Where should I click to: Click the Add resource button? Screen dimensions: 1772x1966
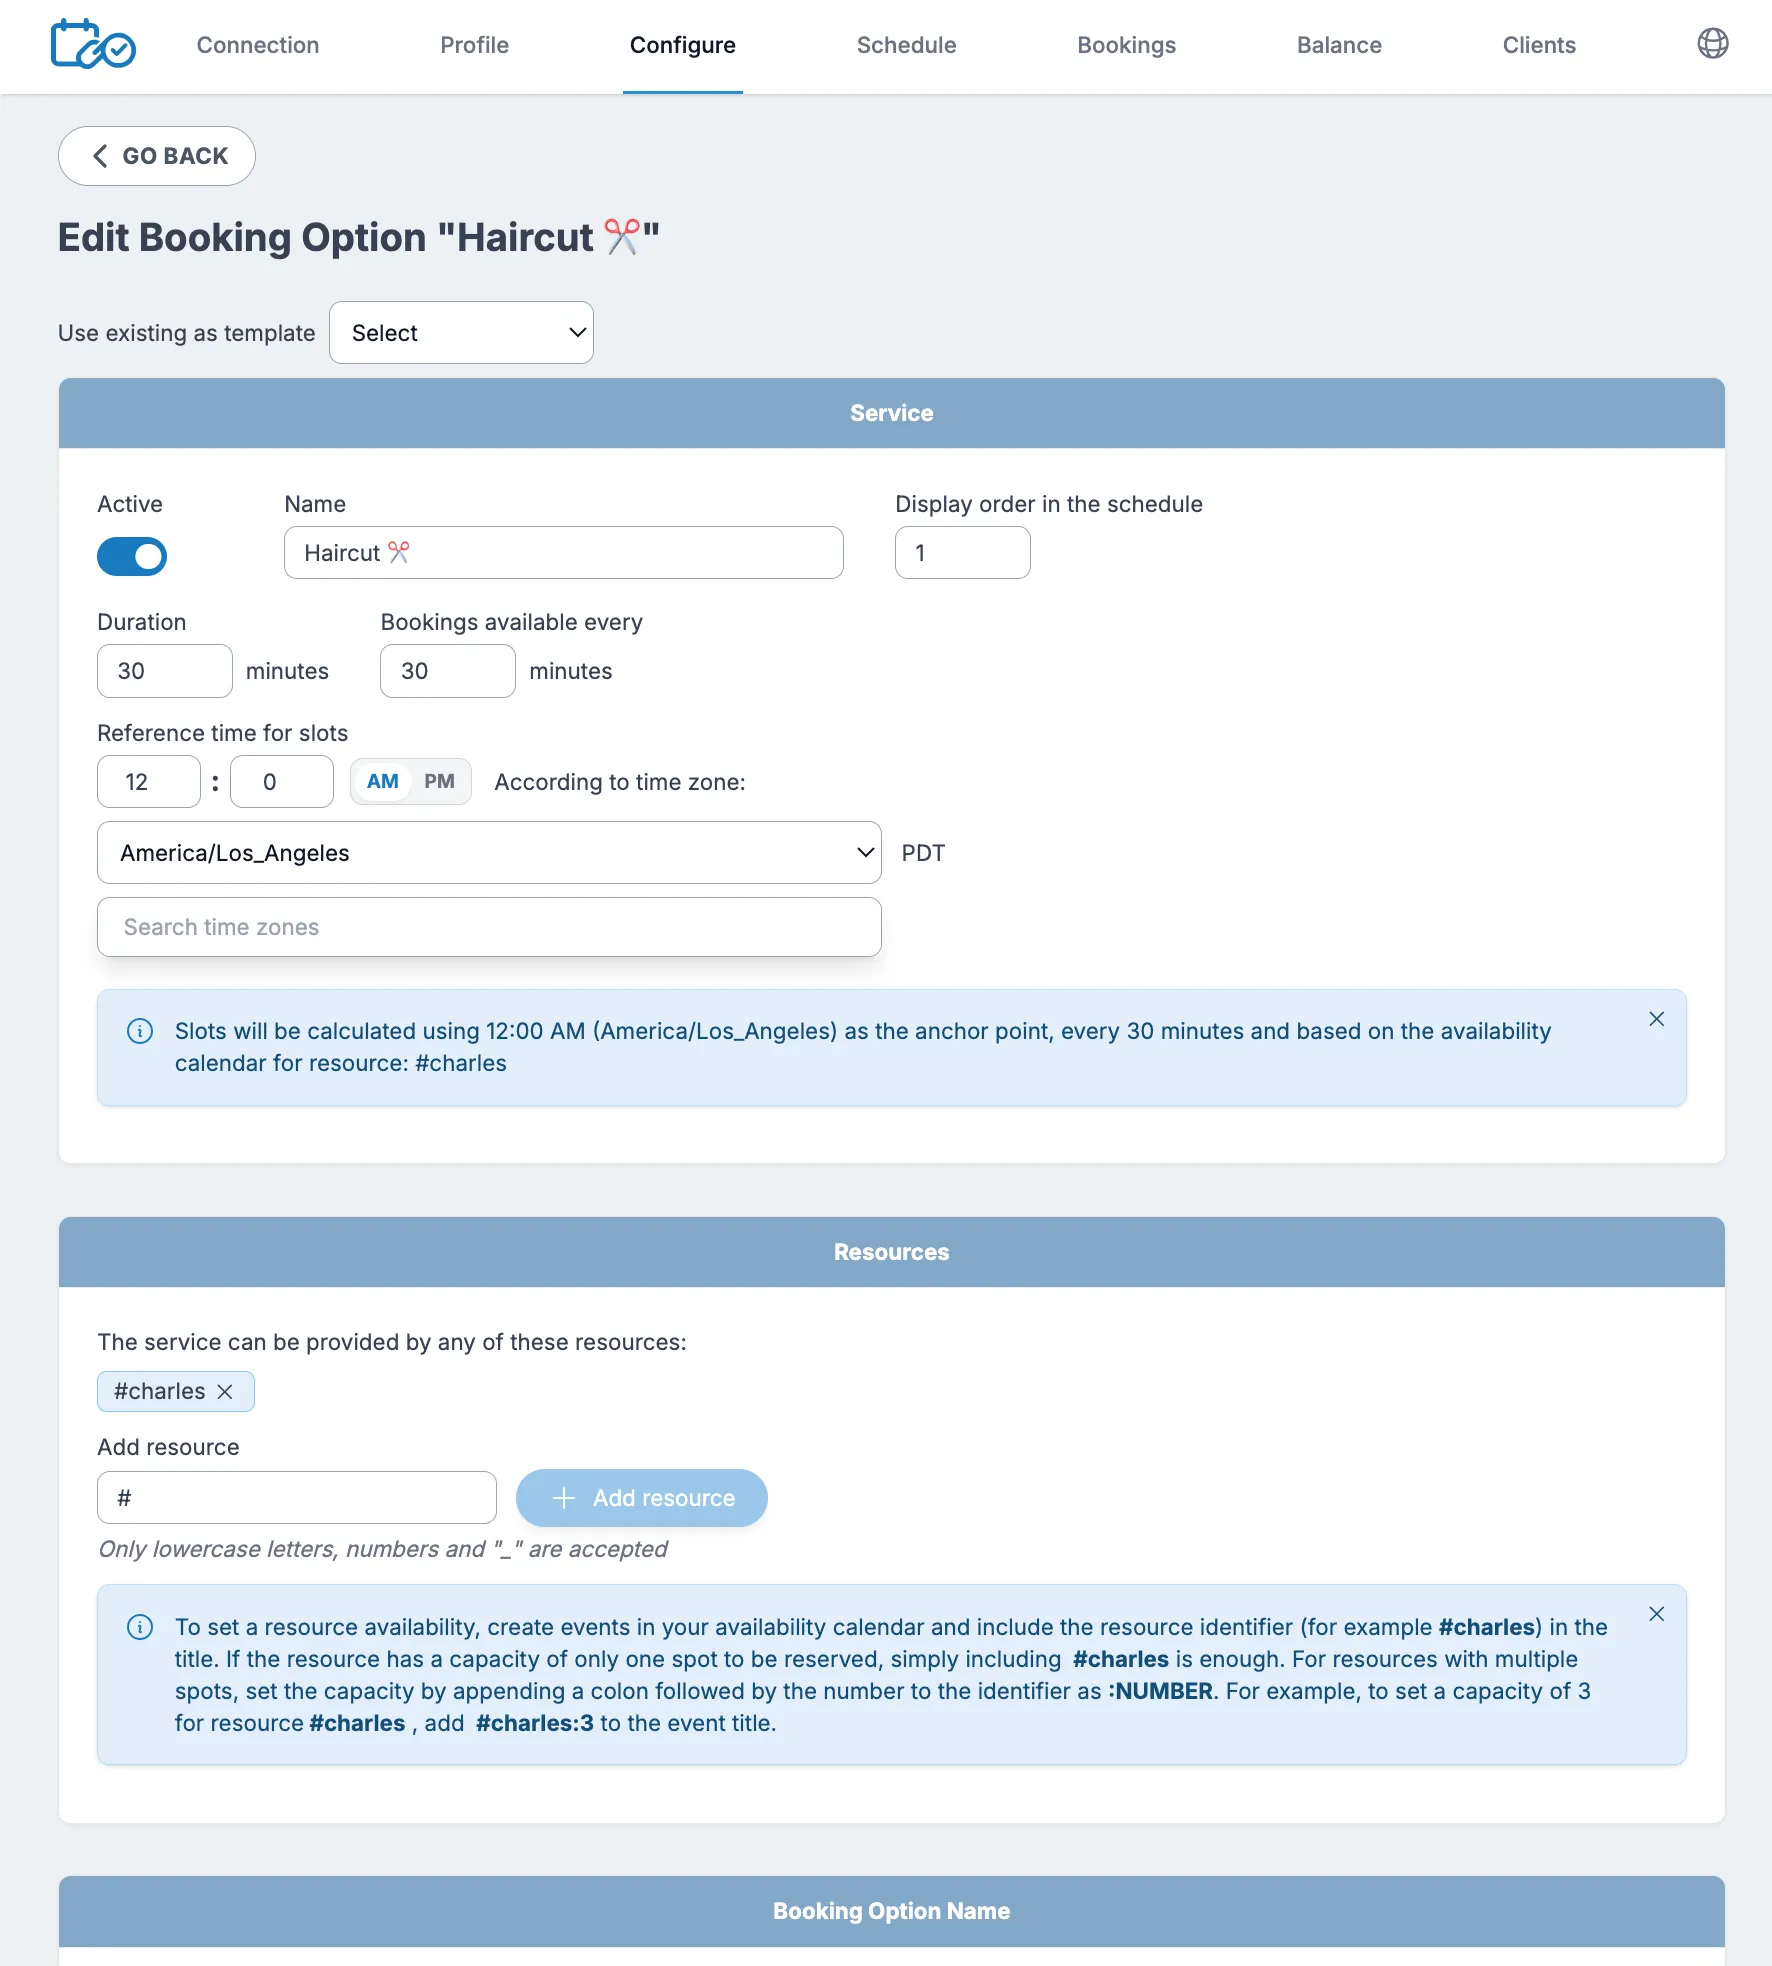click(x=641, y=1498)
